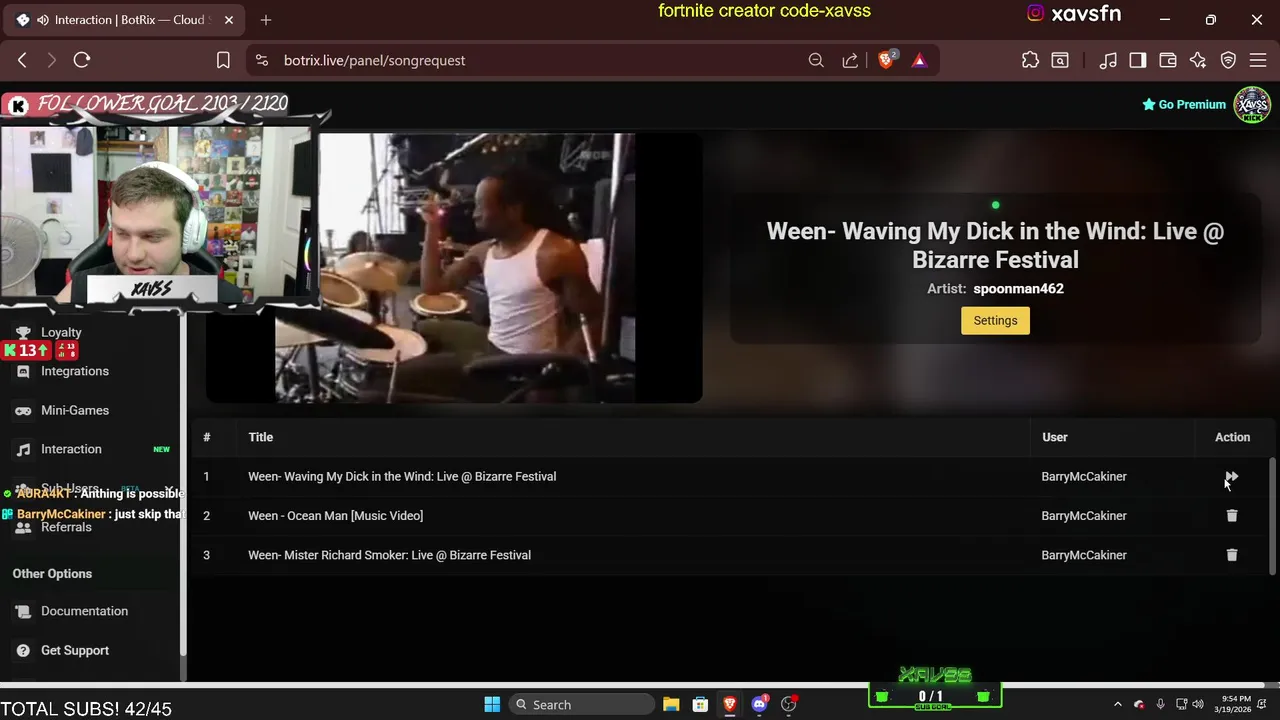Viewport: 1280px width, 720px height.
Task: Open Loyalty sidebar section
Action: [61, 332]
